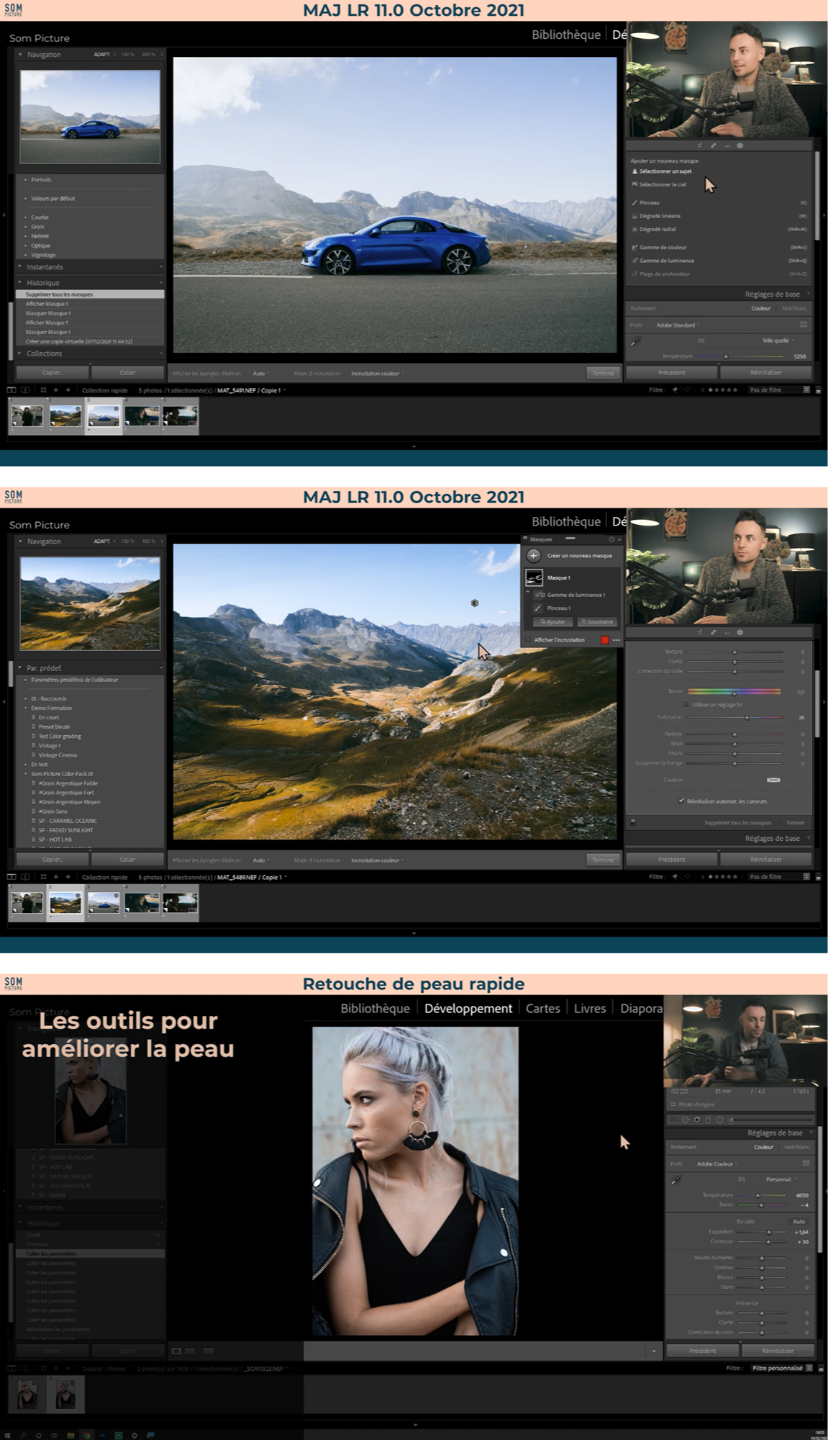Open Livres module tab
This screenshot has width=828, height=1440.
(x=590, y=1008)
